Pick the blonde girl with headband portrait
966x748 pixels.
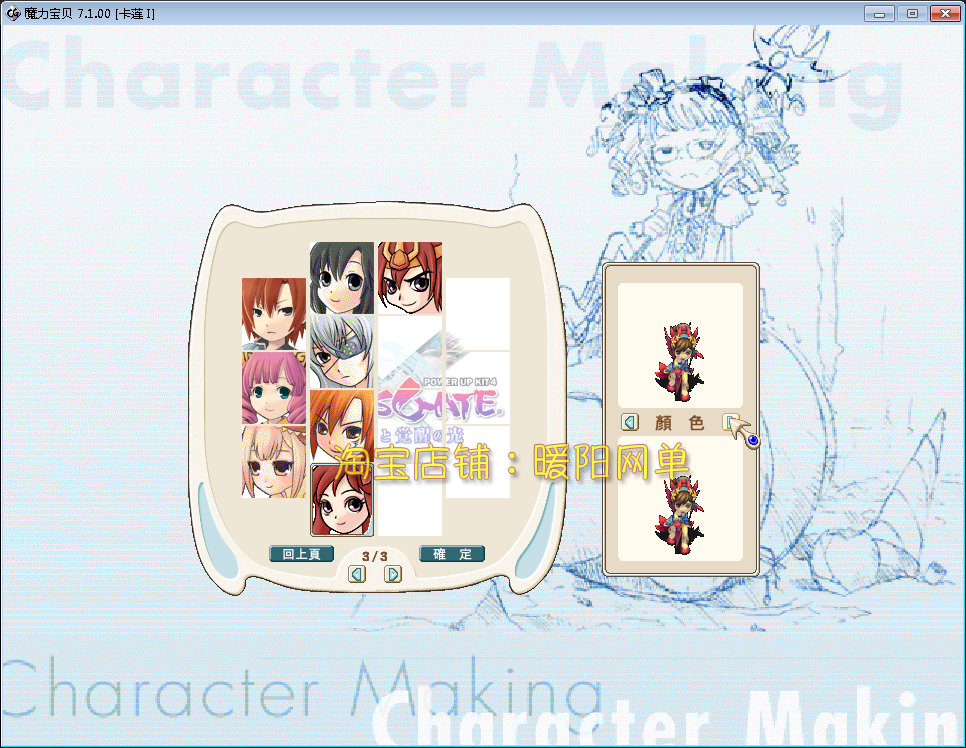point(274,461)
